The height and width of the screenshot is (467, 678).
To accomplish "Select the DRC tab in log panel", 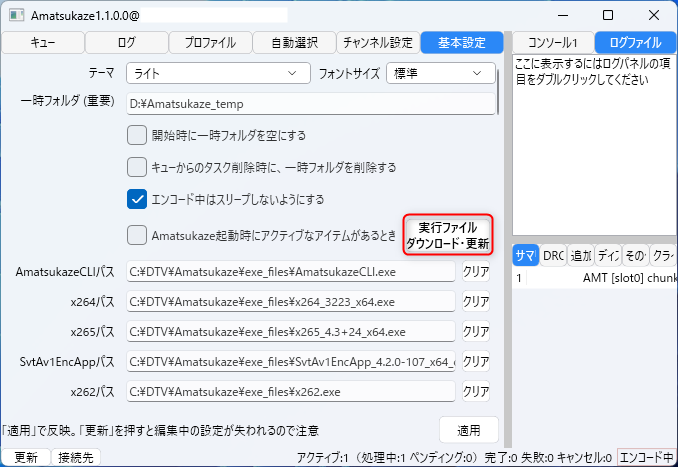I will pos(553,256).
